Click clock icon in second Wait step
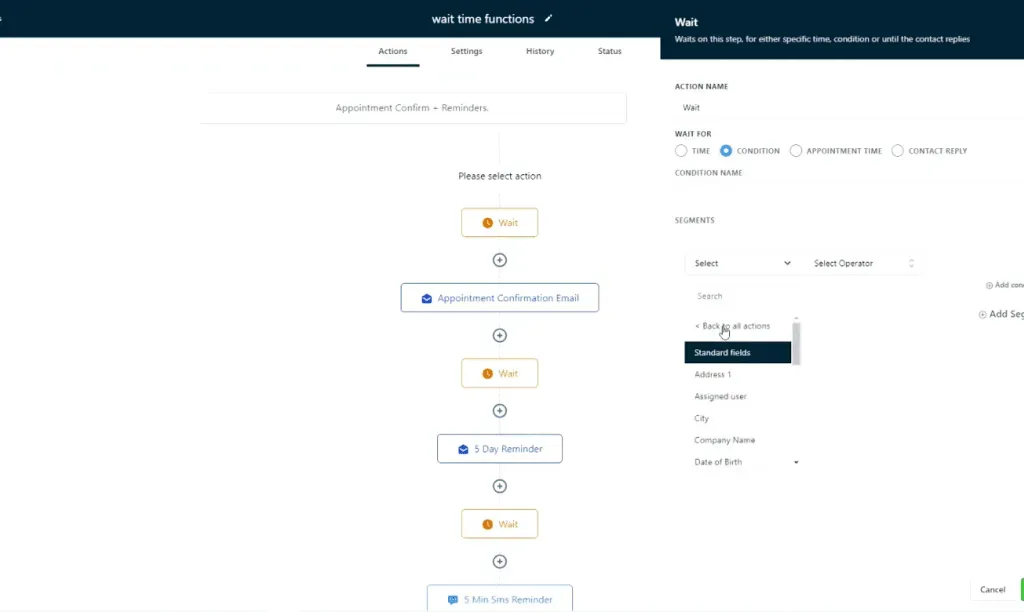Screen dimensions: 1024x612 point(487,374)
